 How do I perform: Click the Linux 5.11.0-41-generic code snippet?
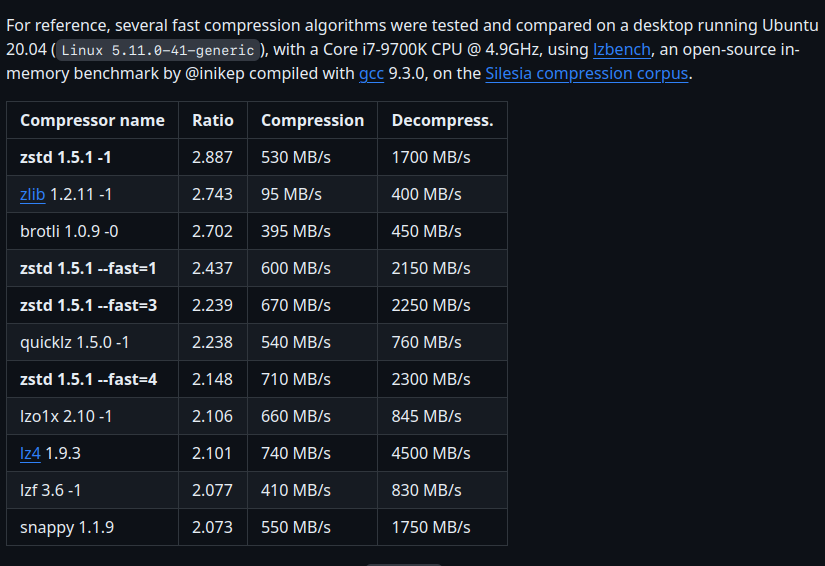(x=160, y=49)
